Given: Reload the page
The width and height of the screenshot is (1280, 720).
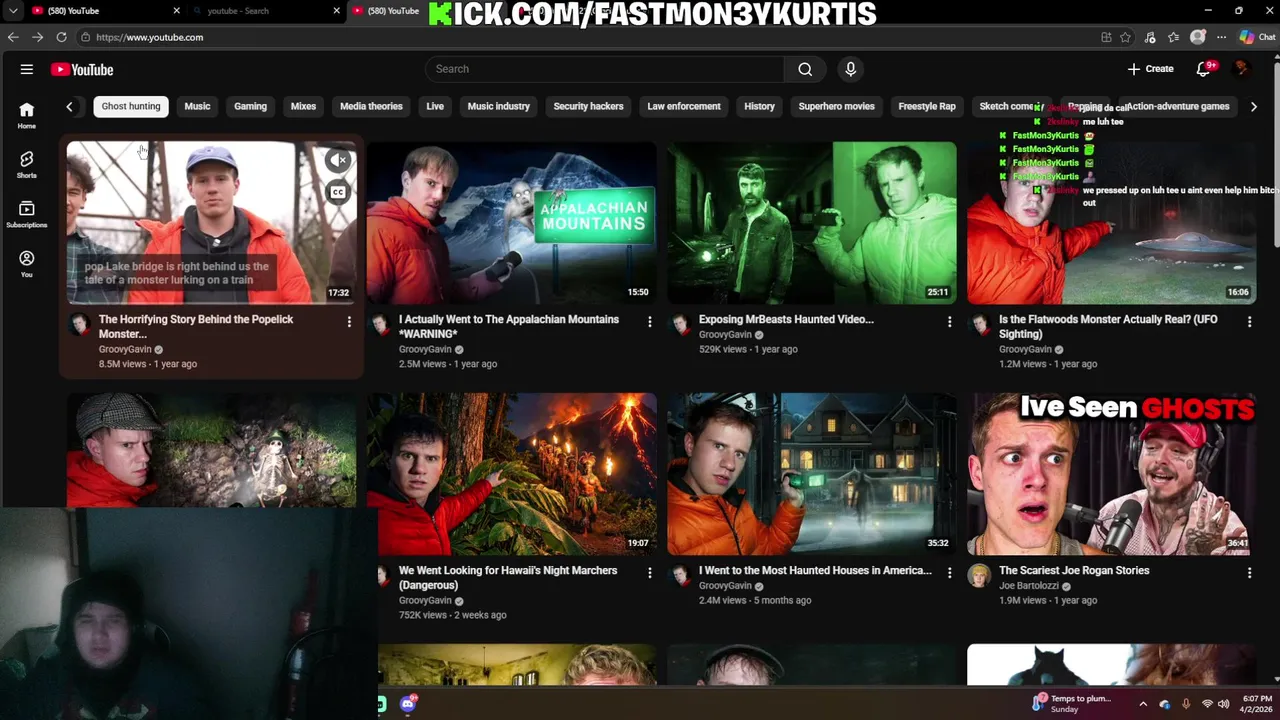Looking at the screenshot, I should (61, 37).
